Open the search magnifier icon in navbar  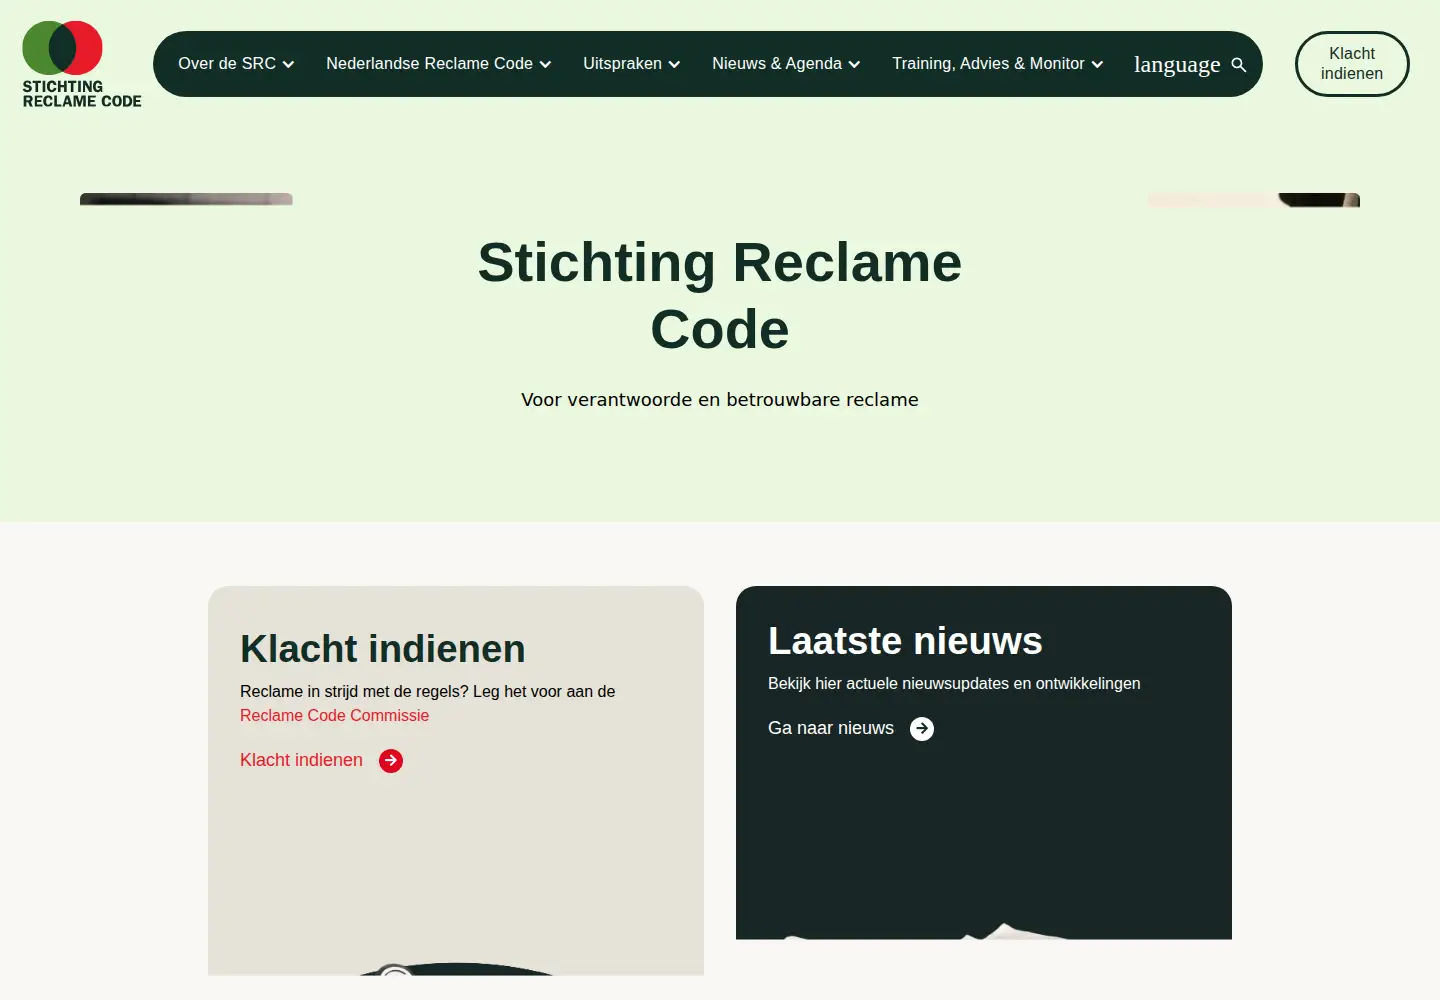pyautogui.click(x=1239, y=65)
